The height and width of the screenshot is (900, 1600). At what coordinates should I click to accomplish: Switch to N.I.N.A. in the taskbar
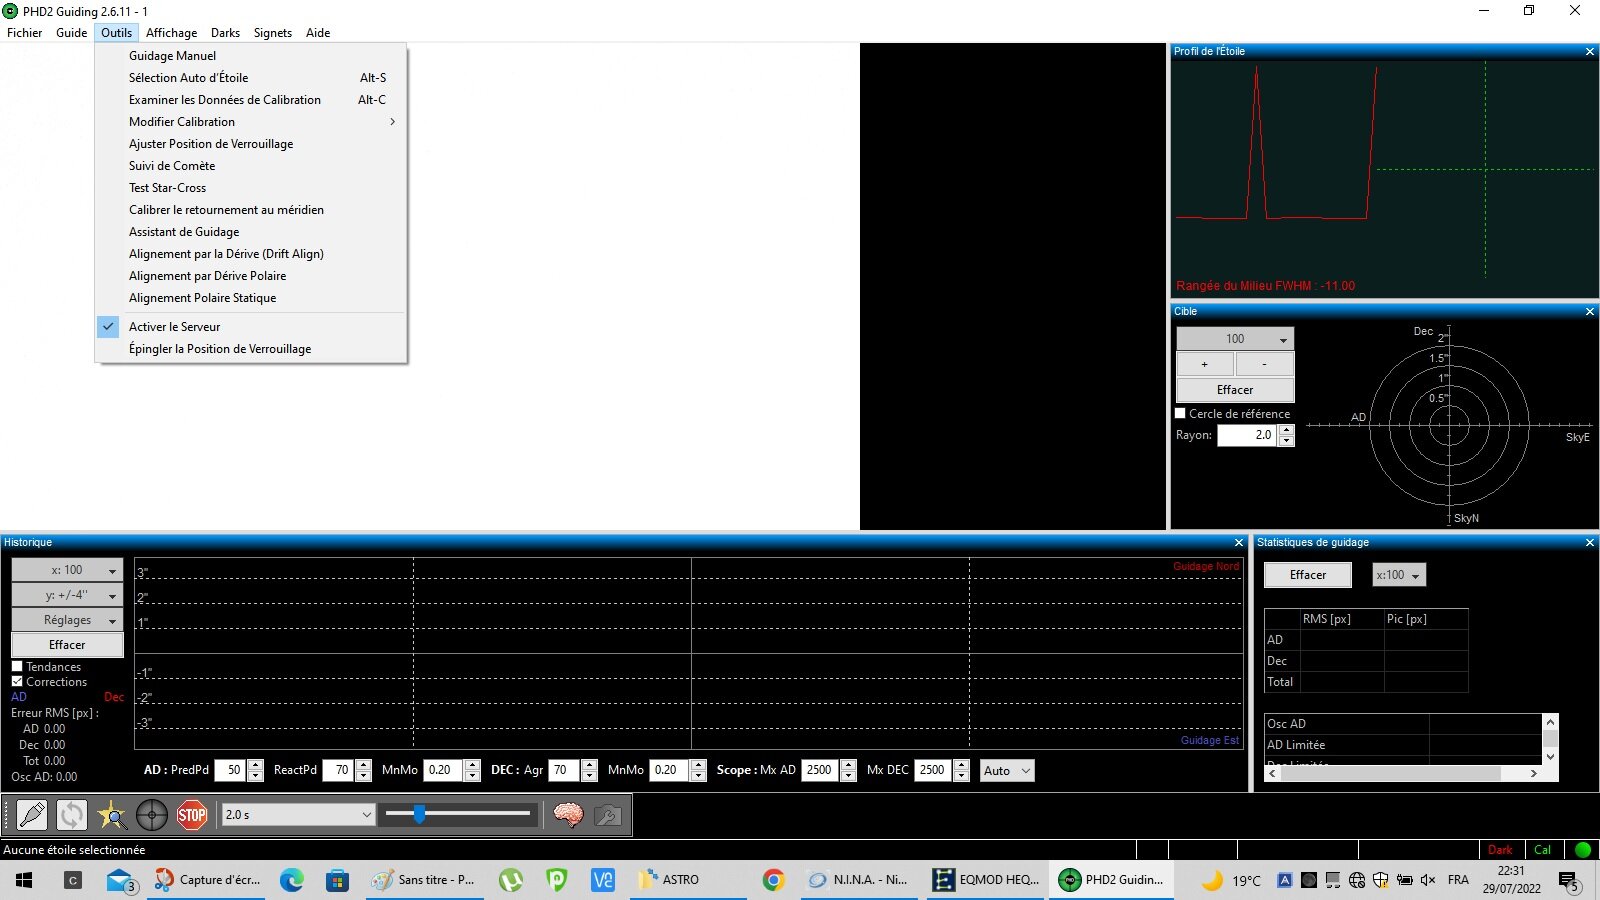858,880
